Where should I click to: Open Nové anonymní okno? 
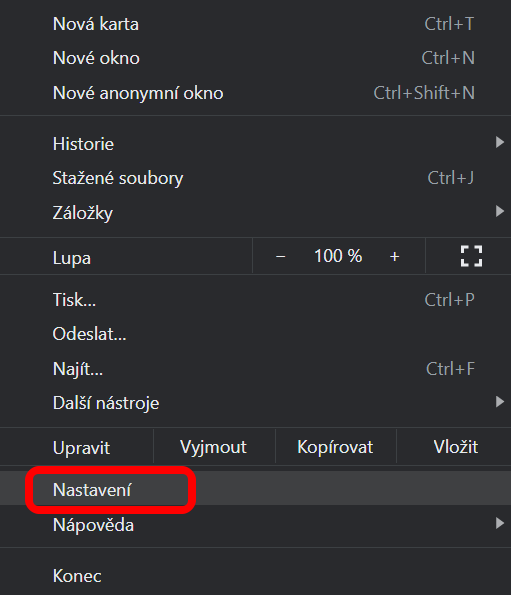pyautogui.click(x=255, y=93)
